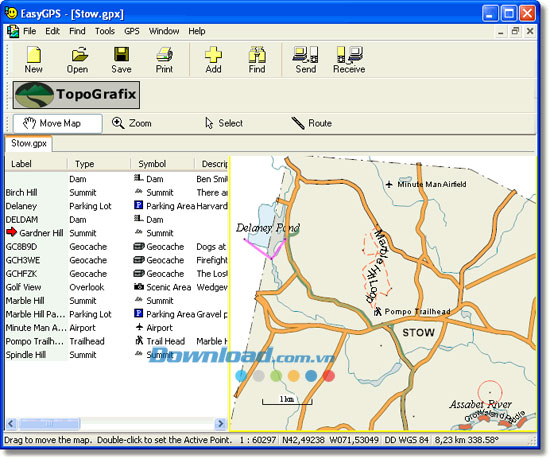Click the Delaney Pond label on the map

point(268,228)
